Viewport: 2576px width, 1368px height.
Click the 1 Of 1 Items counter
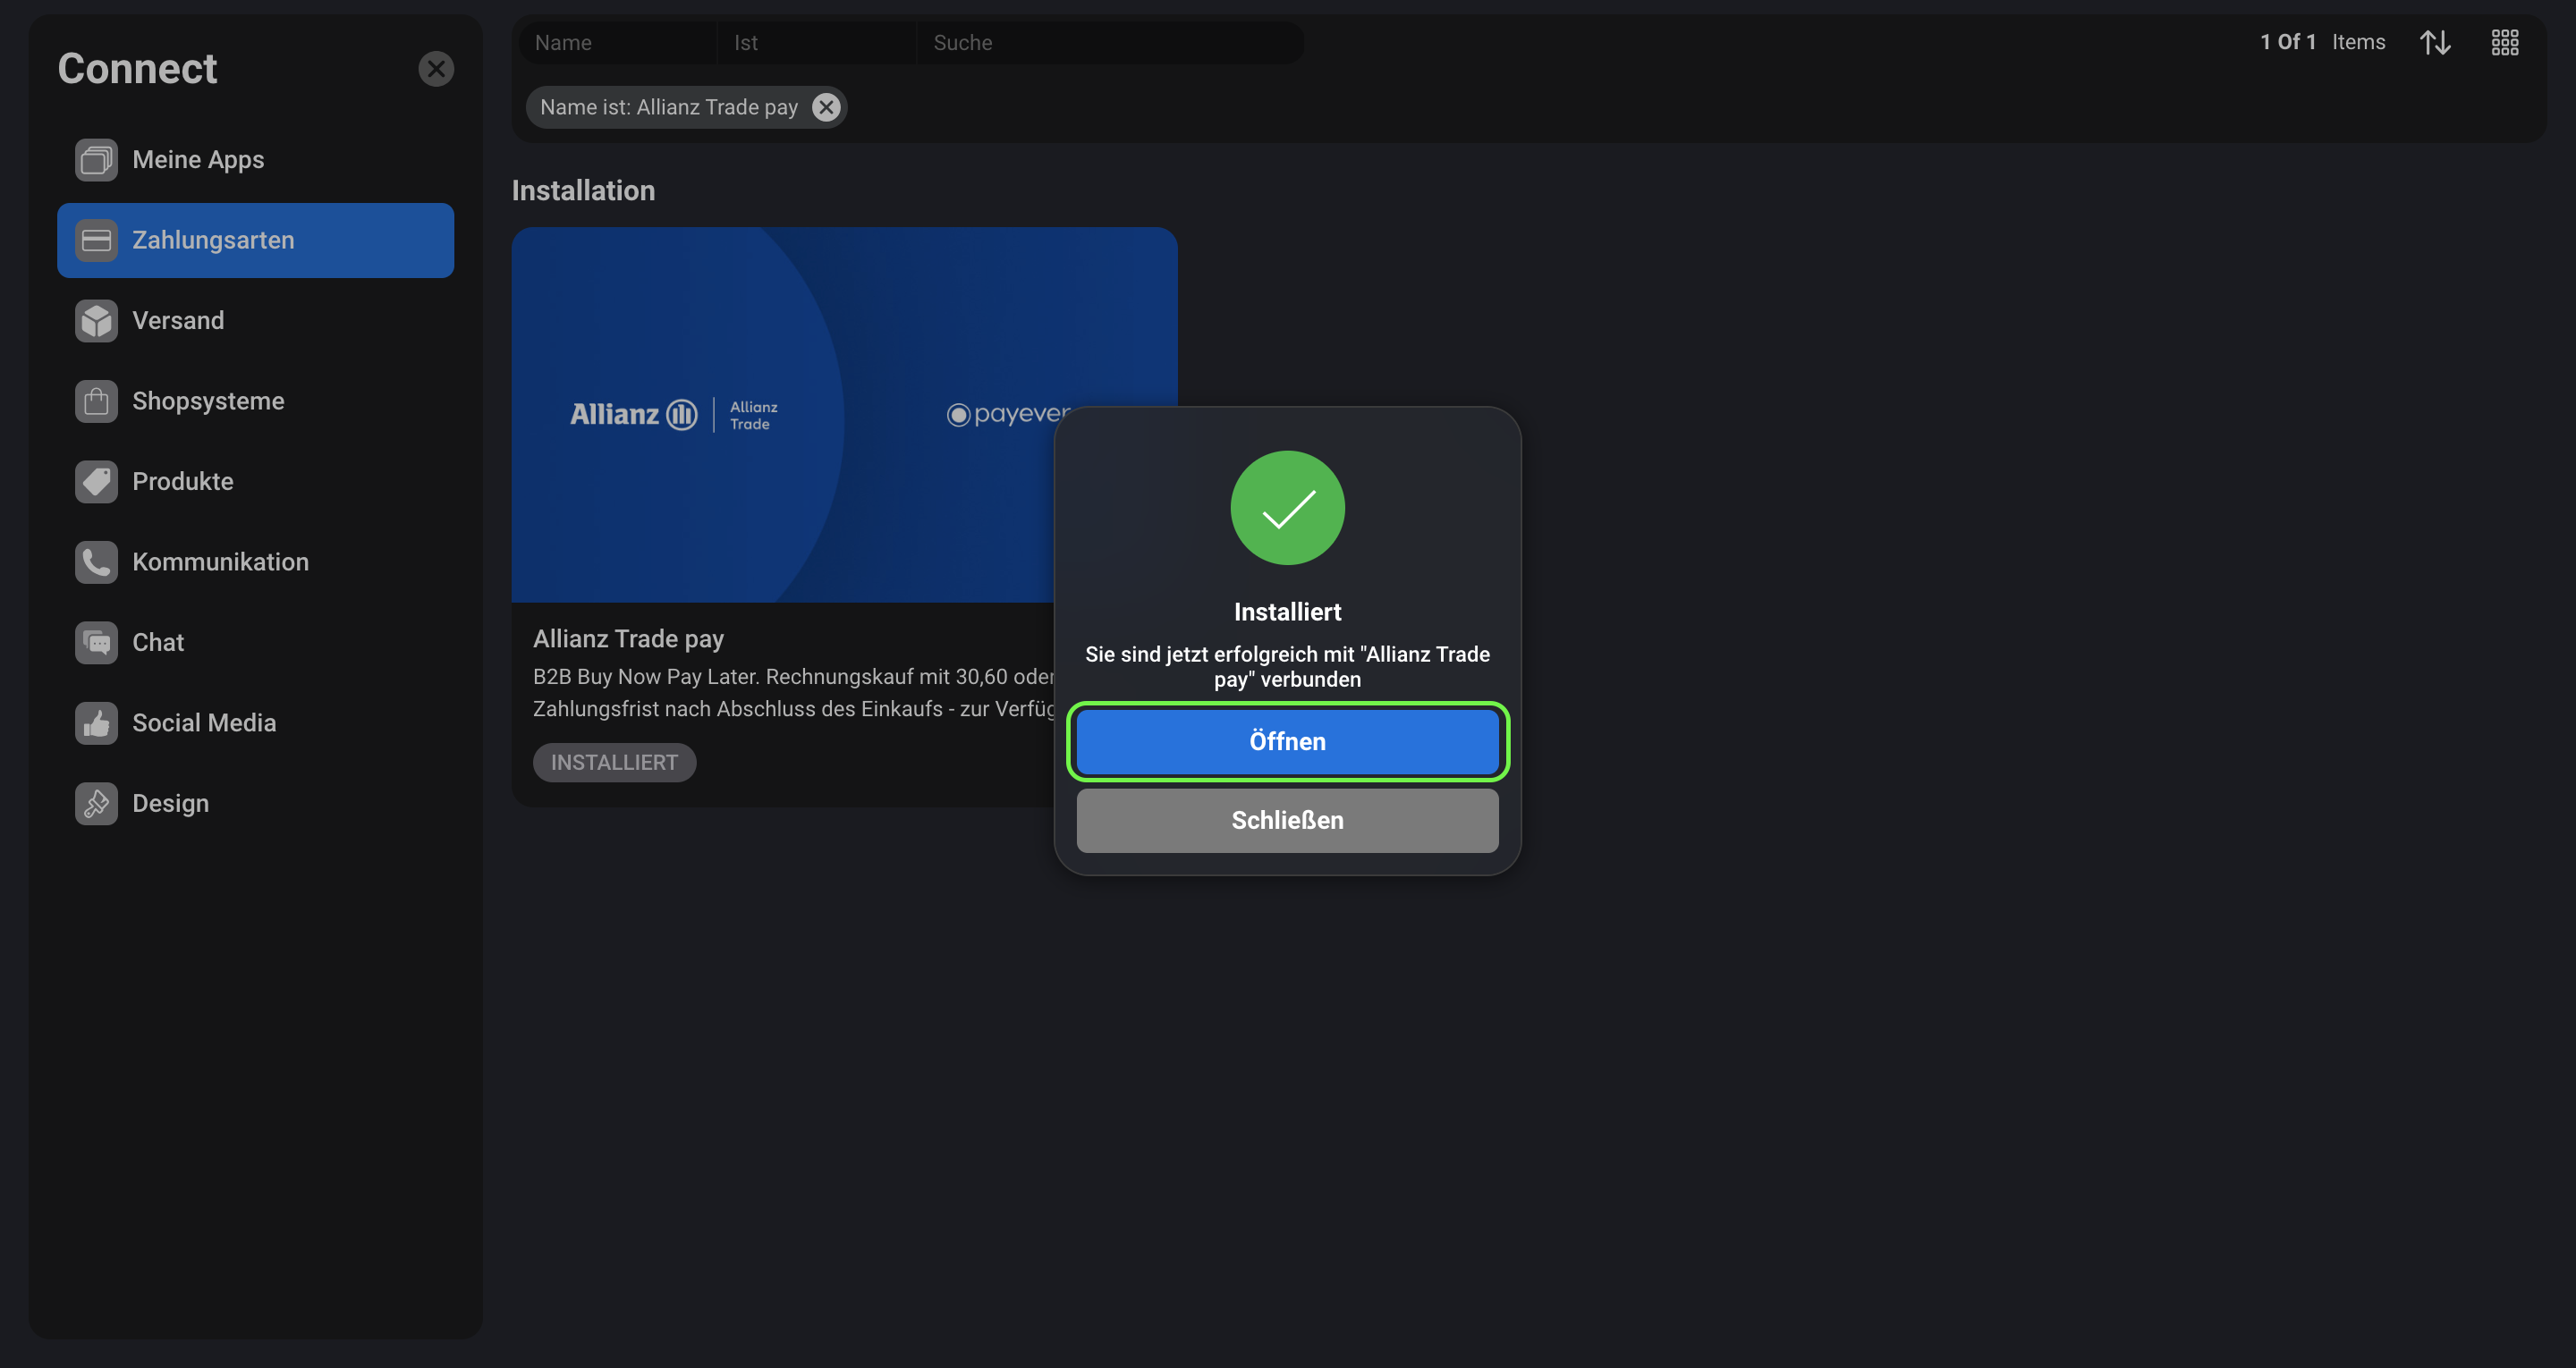tap(2322, 42)
